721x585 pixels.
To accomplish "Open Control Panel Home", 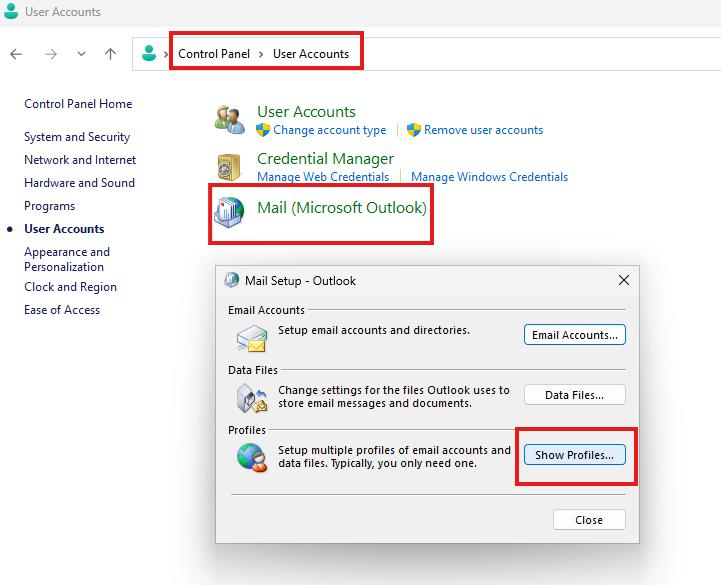I will (78, 104).
